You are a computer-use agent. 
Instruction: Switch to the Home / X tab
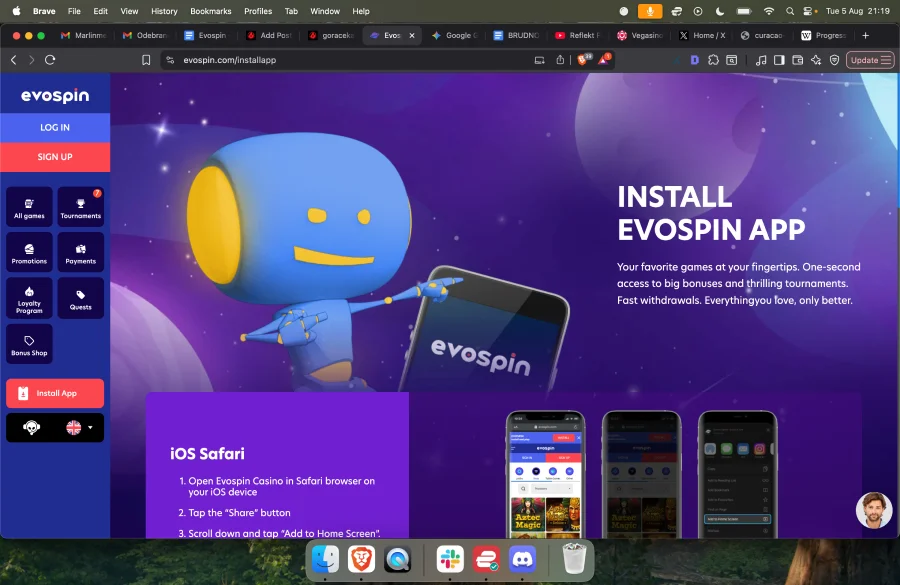pos(703,36)
